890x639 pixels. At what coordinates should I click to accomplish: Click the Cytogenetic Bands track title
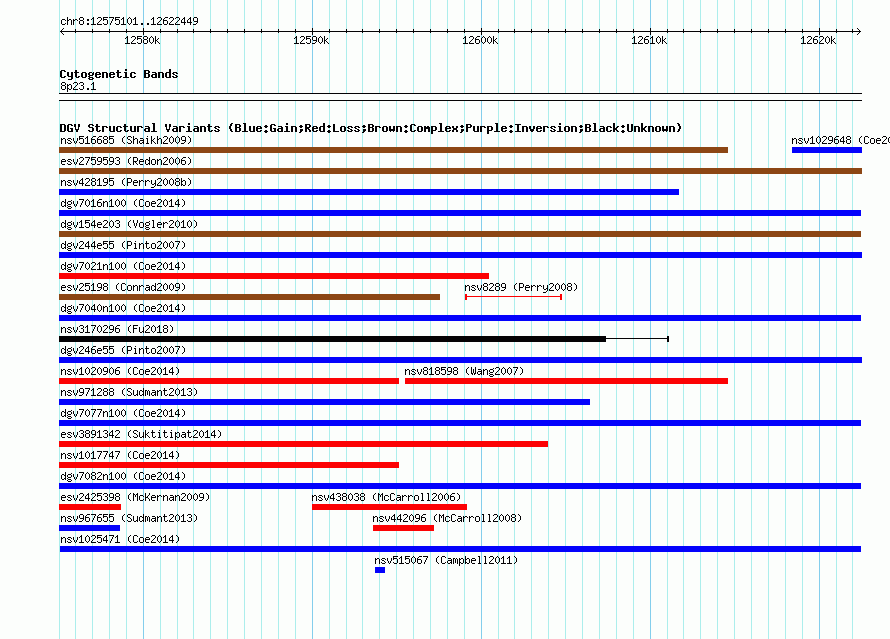[x=119, y=74]
